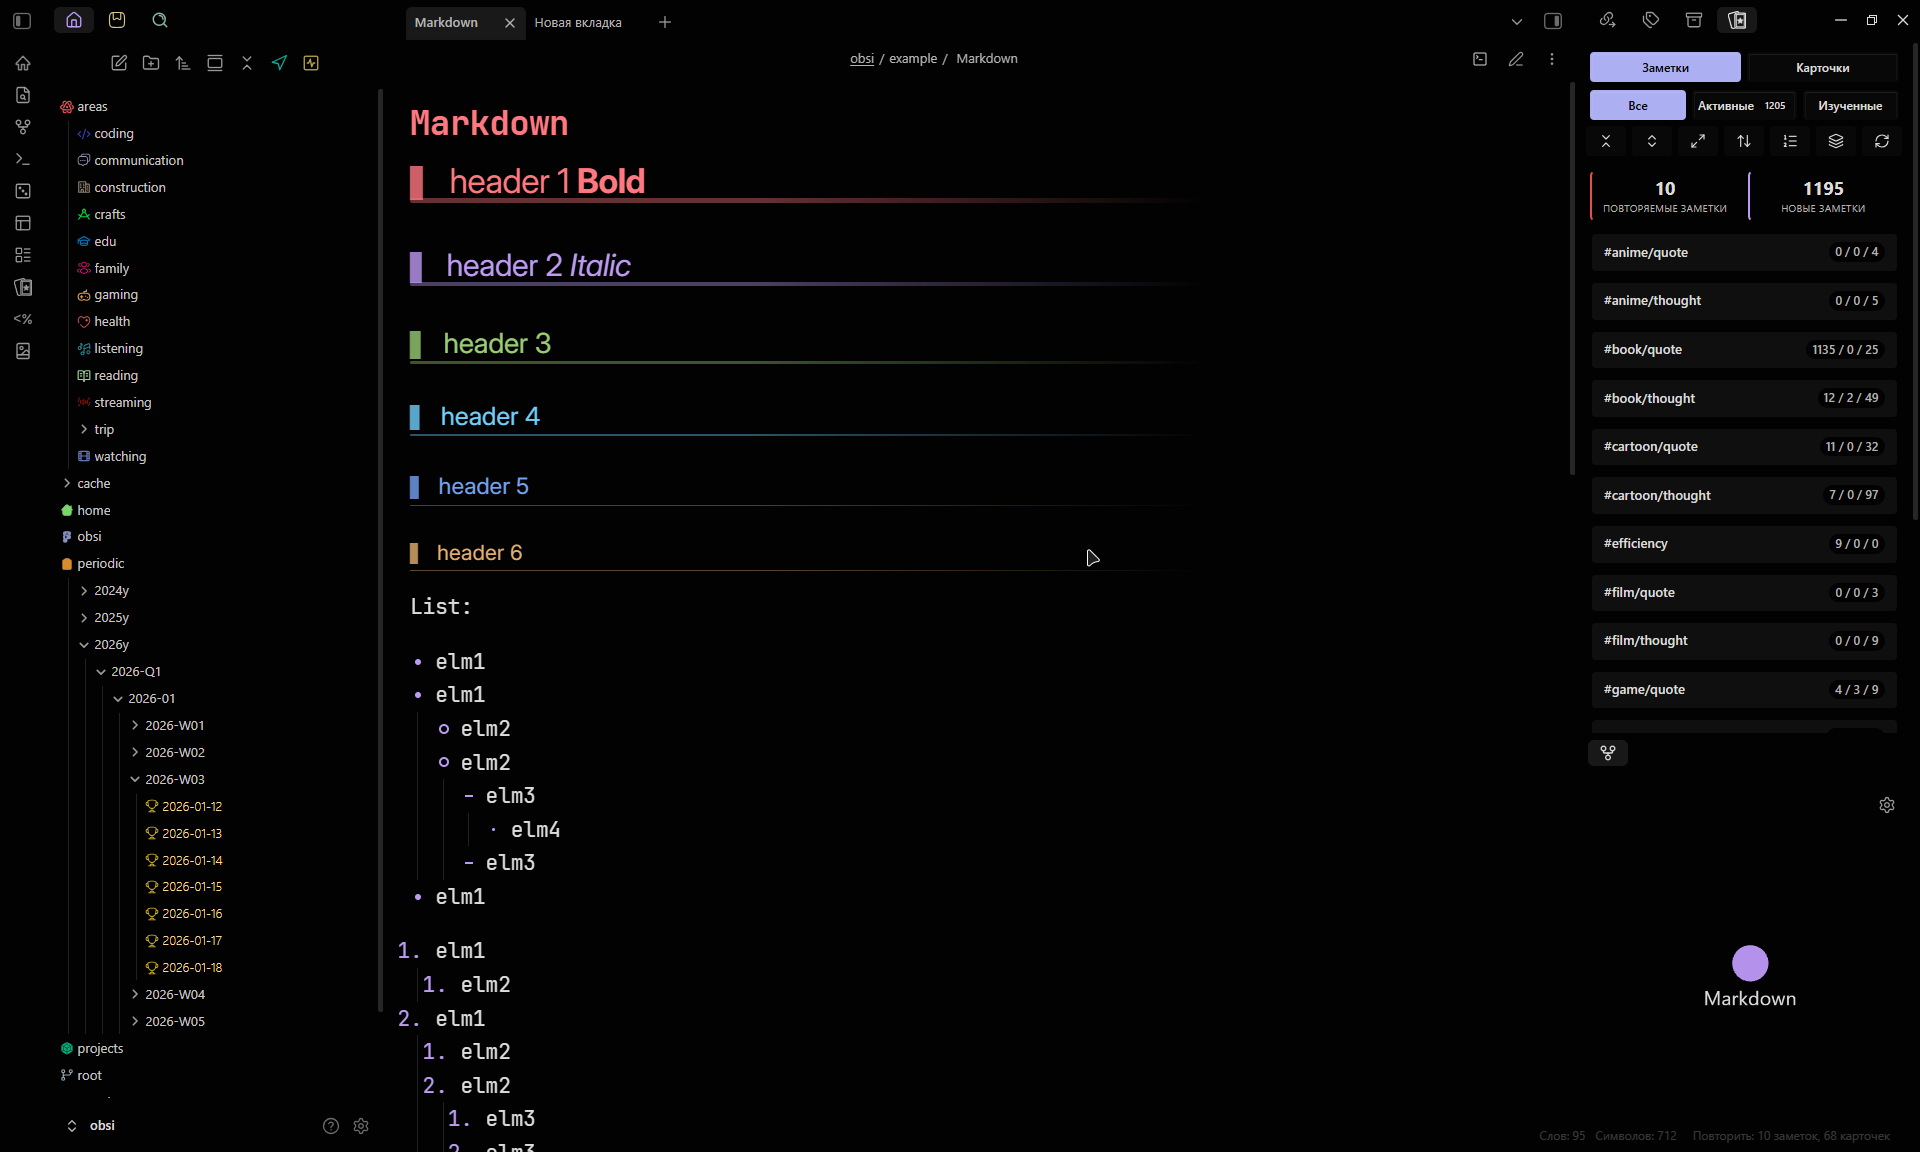Viewport: 1920px width, 1152px height.
Task: Toggle the left sidebar collapse icon
Action: 23,21
